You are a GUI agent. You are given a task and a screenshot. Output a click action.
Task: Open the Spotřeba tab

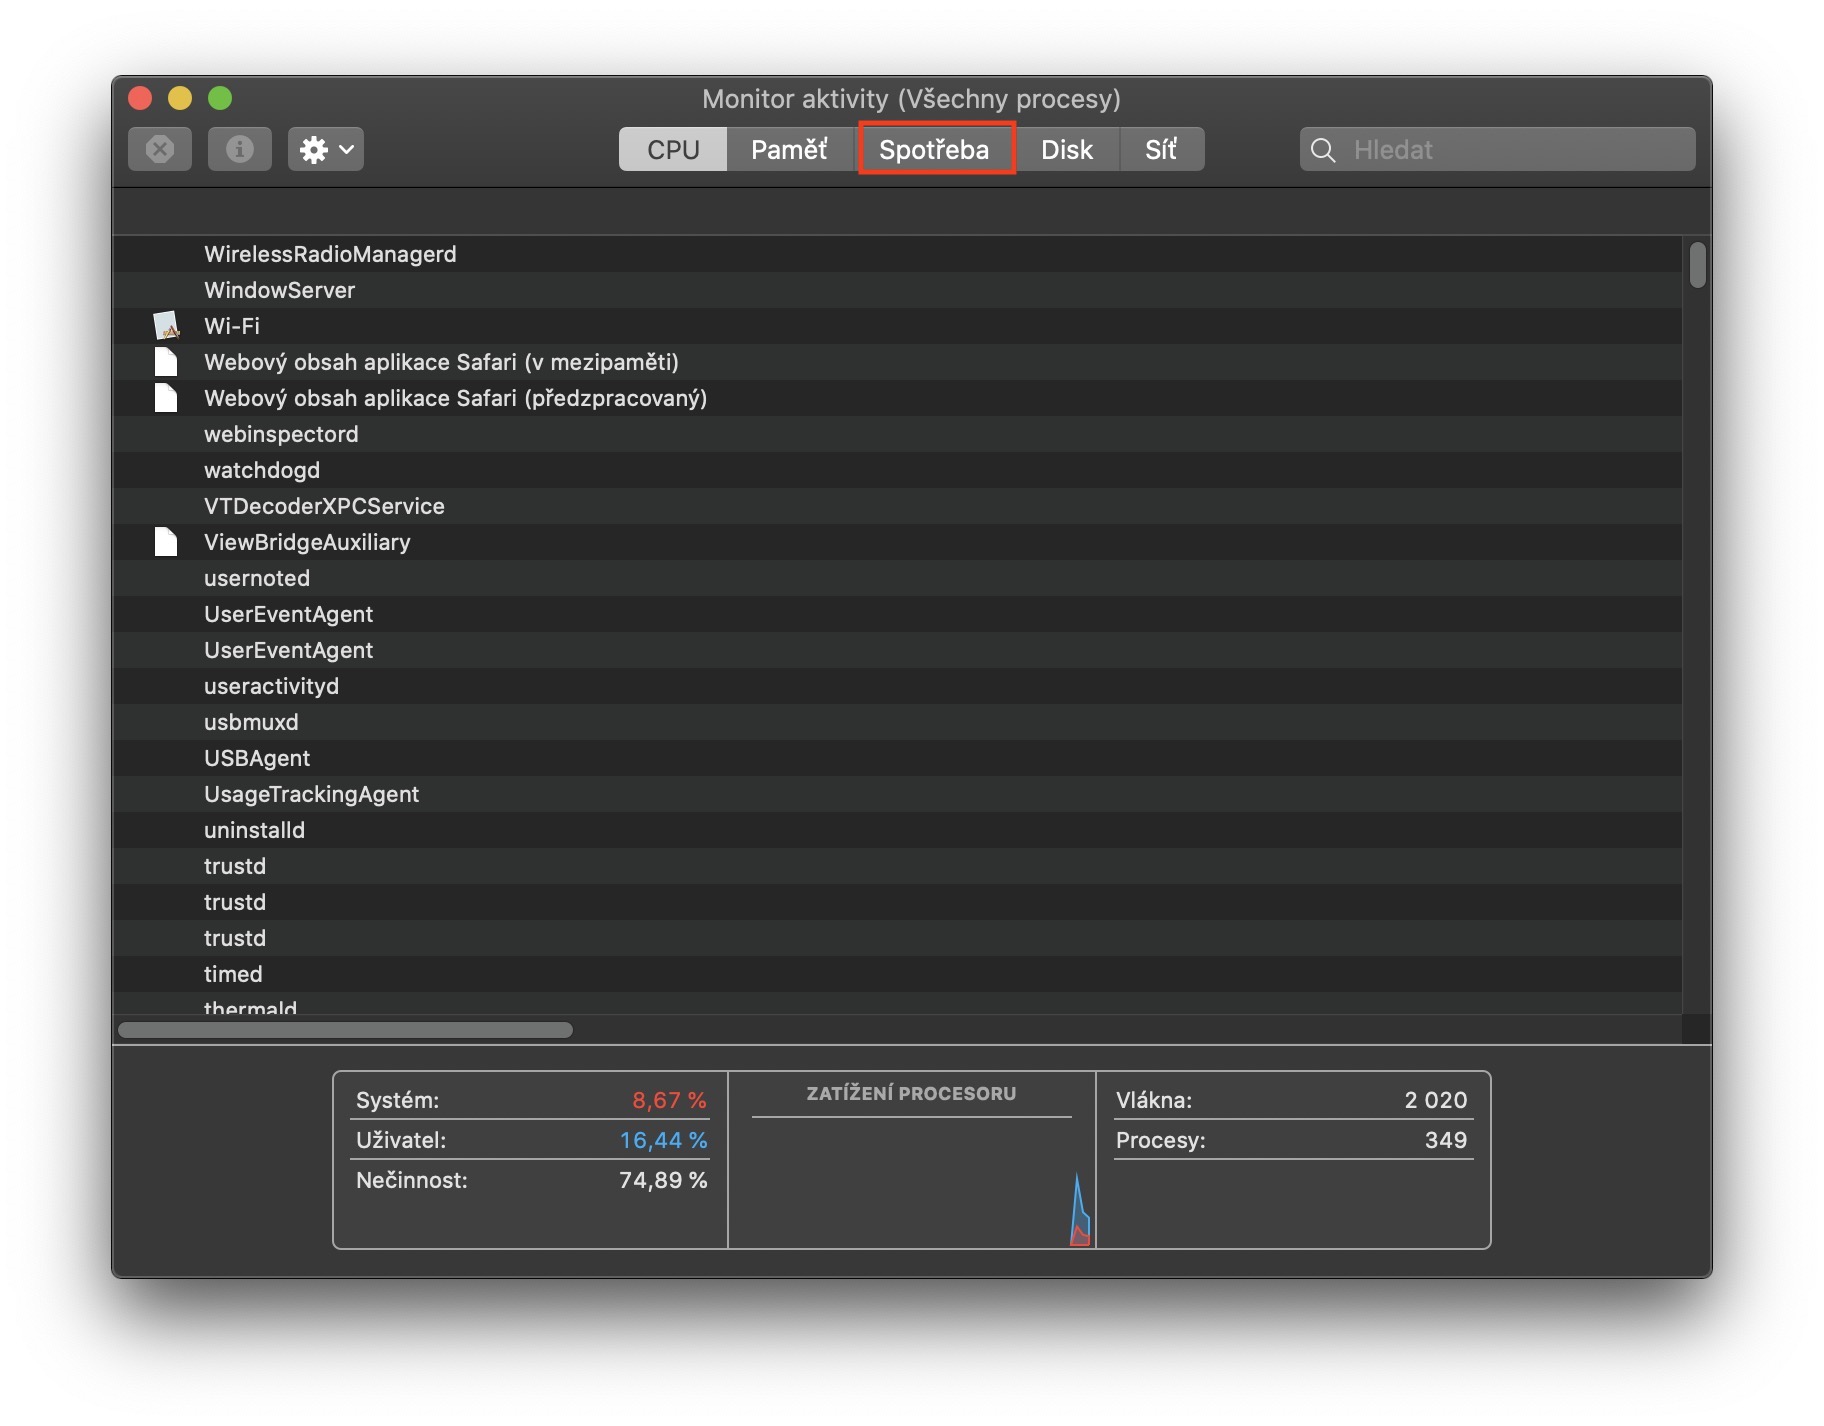(935, 149)
